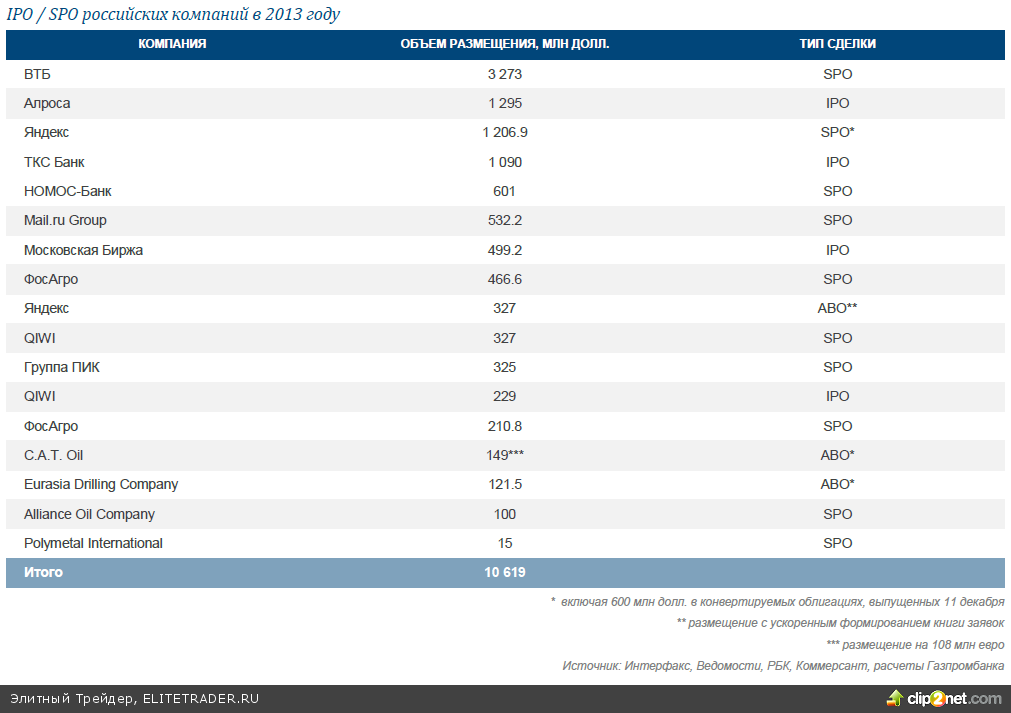This screenshot has width=1011, height=713.
Task: Click the 'Итого' total row label
Action: pos(43,573)
